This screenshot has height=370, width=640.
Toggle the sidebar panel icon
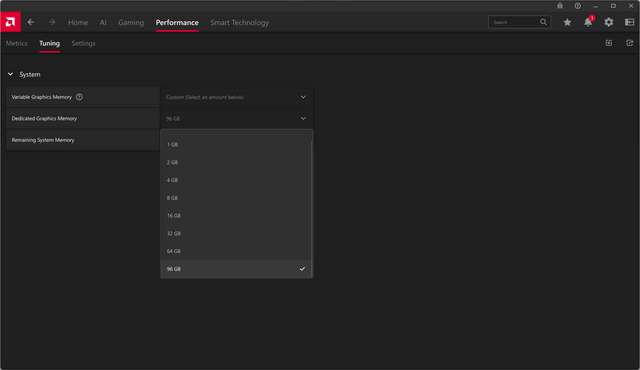point(629,22)
